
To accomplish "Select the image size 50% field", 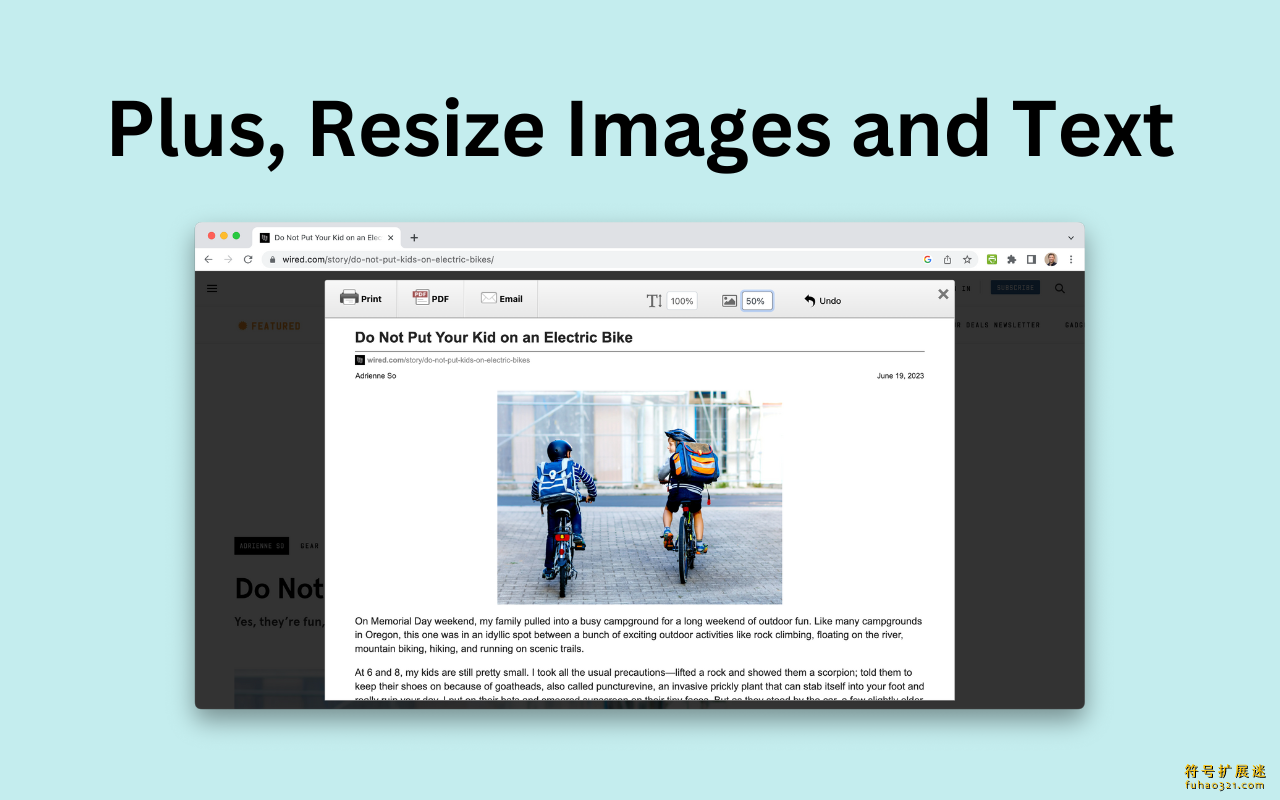I will 757,300.
